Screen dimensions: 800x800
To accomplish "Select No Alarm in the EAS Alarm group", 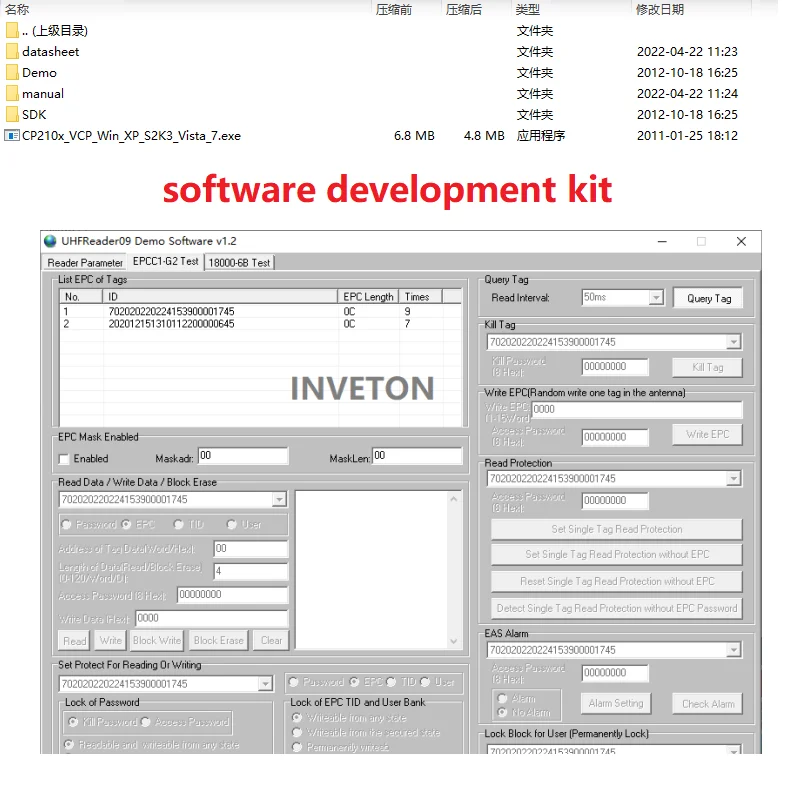I will (x=502, y=712).
